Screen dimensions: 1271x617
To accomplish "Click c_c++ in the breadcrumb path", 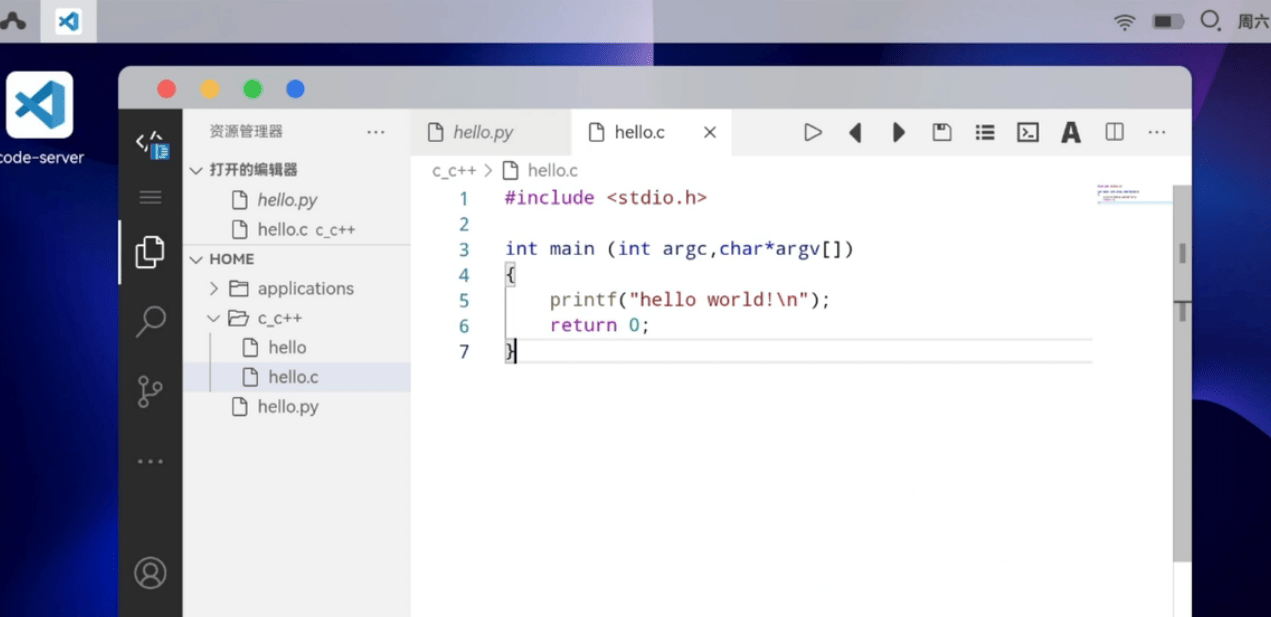I will tap(454, 171).
